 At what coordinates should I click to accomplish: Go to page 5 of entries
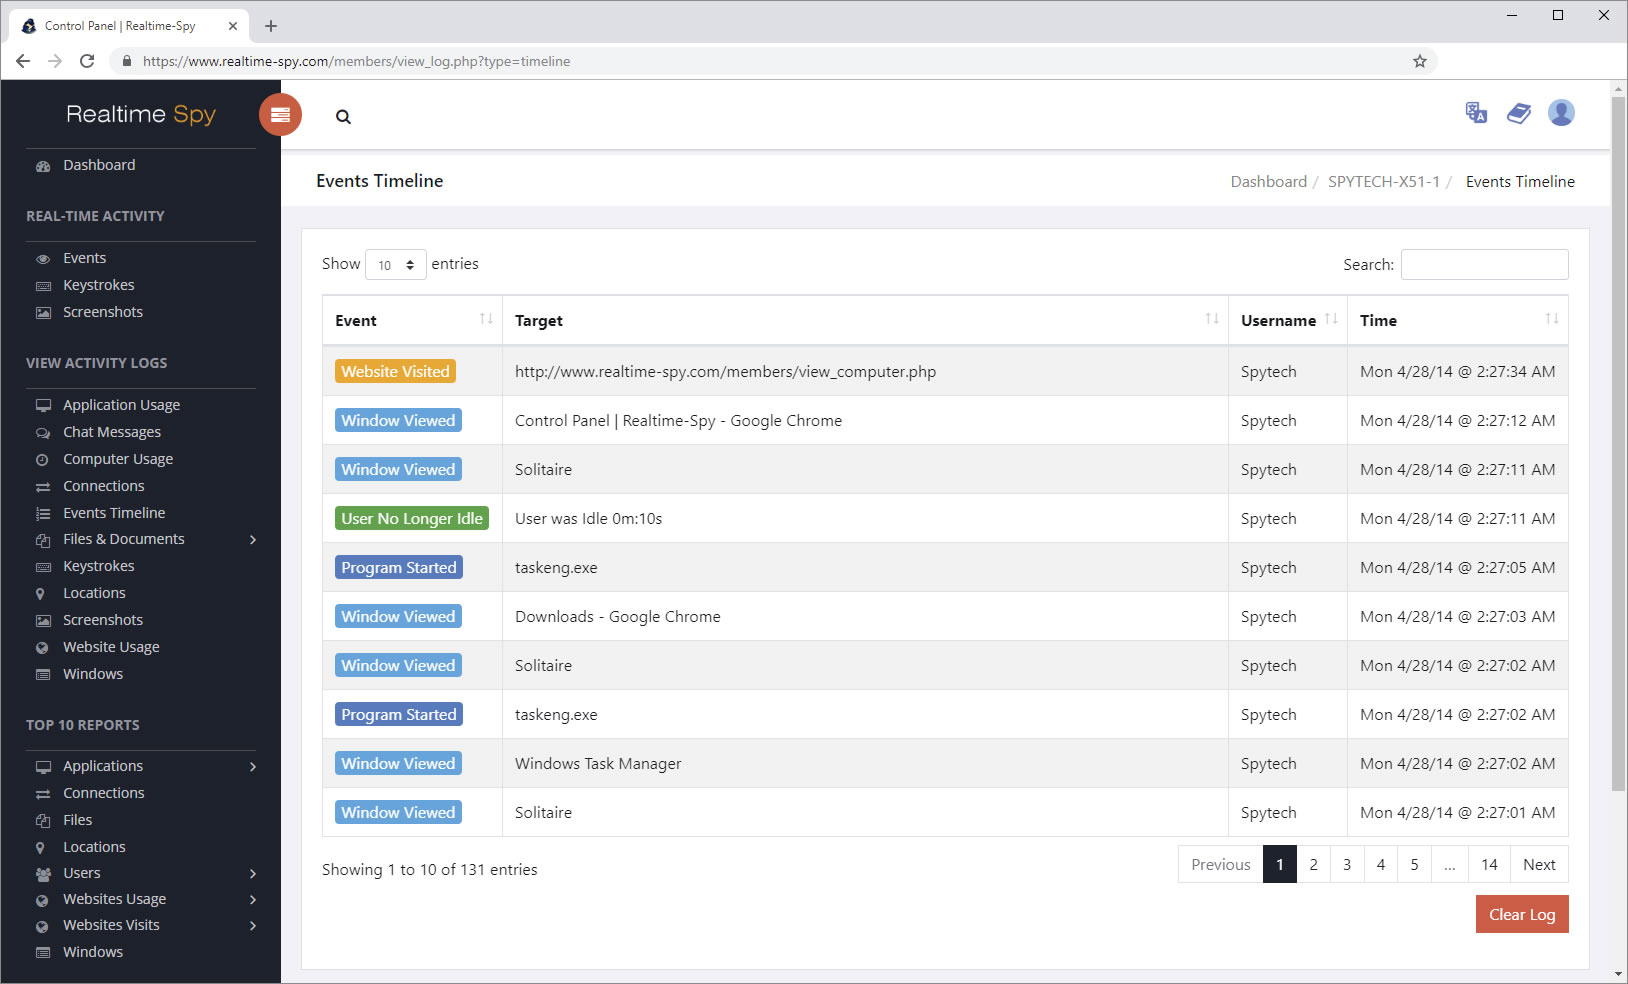[1414, 865]
